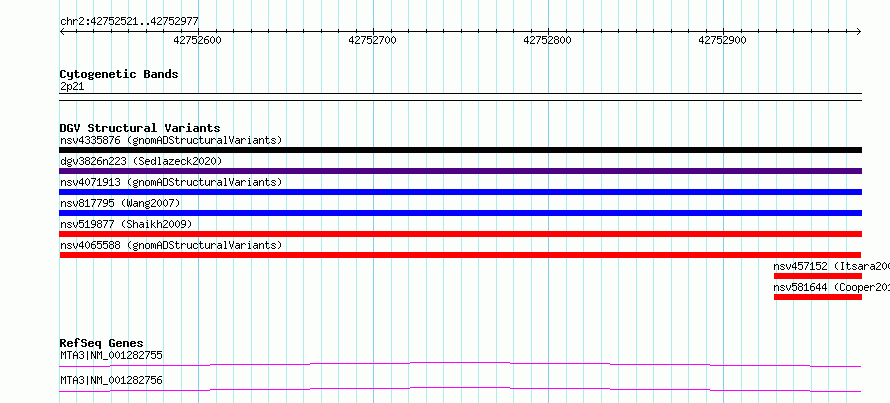Click the magenta line for MTA3|NM_001282756
890x403 pixels.
coord(460,389)
